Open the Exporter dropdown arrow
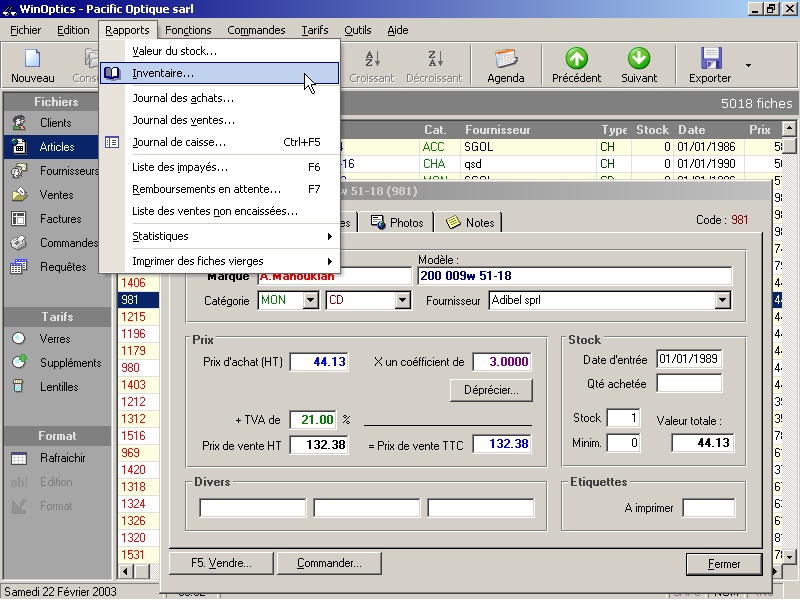This screenshot has width=800, height=600. point(749,66)
